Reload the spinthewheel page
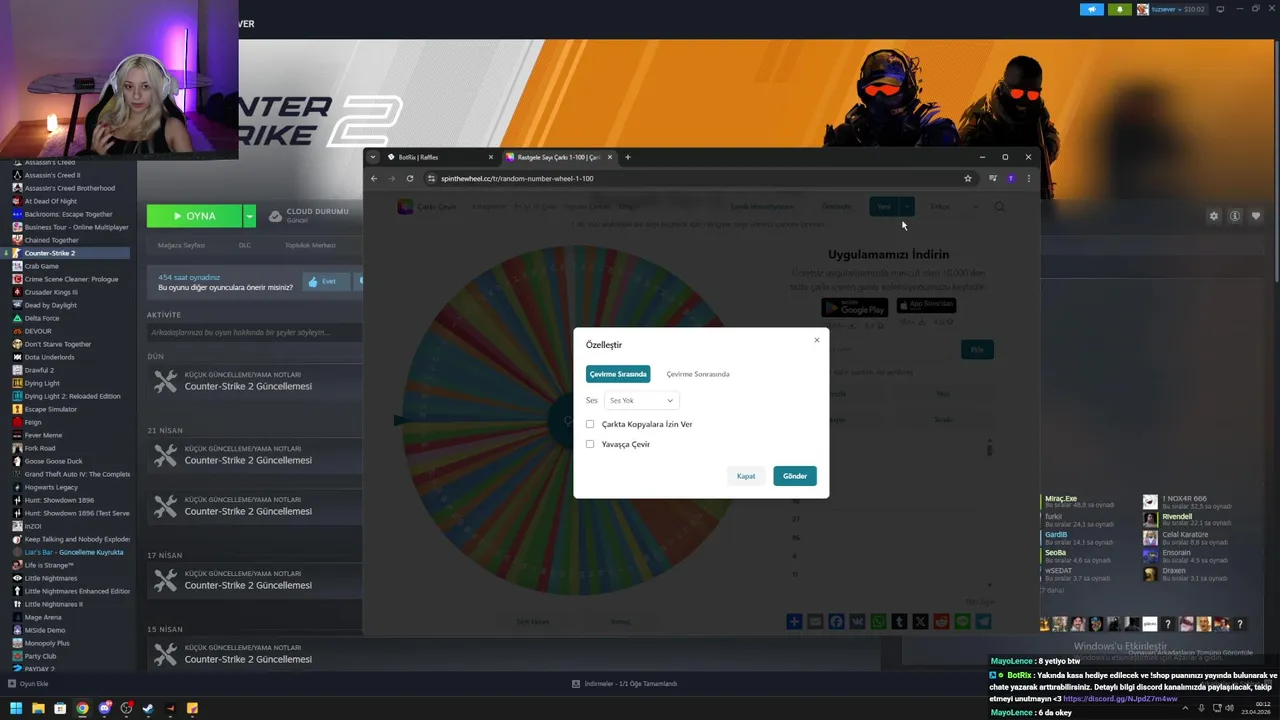 (410, 178)
